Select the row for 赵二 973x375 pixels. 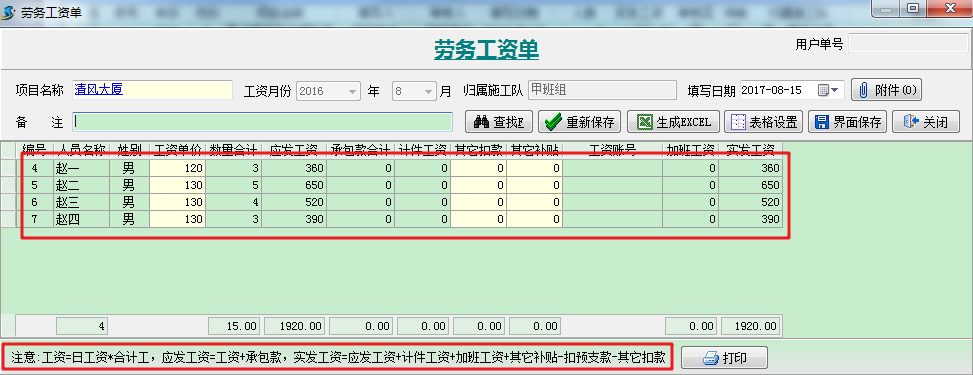coord(400,185)
